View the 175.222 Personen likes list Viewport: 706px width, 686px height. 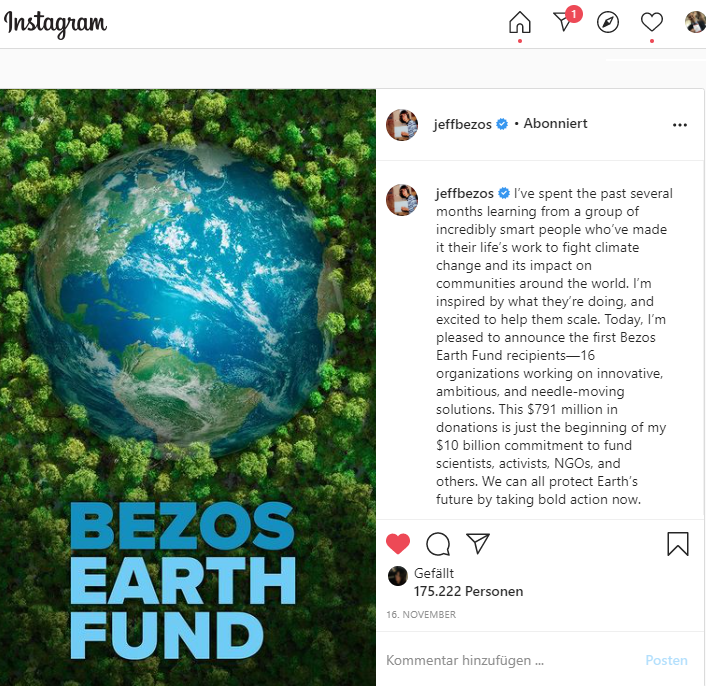[468, 591]
